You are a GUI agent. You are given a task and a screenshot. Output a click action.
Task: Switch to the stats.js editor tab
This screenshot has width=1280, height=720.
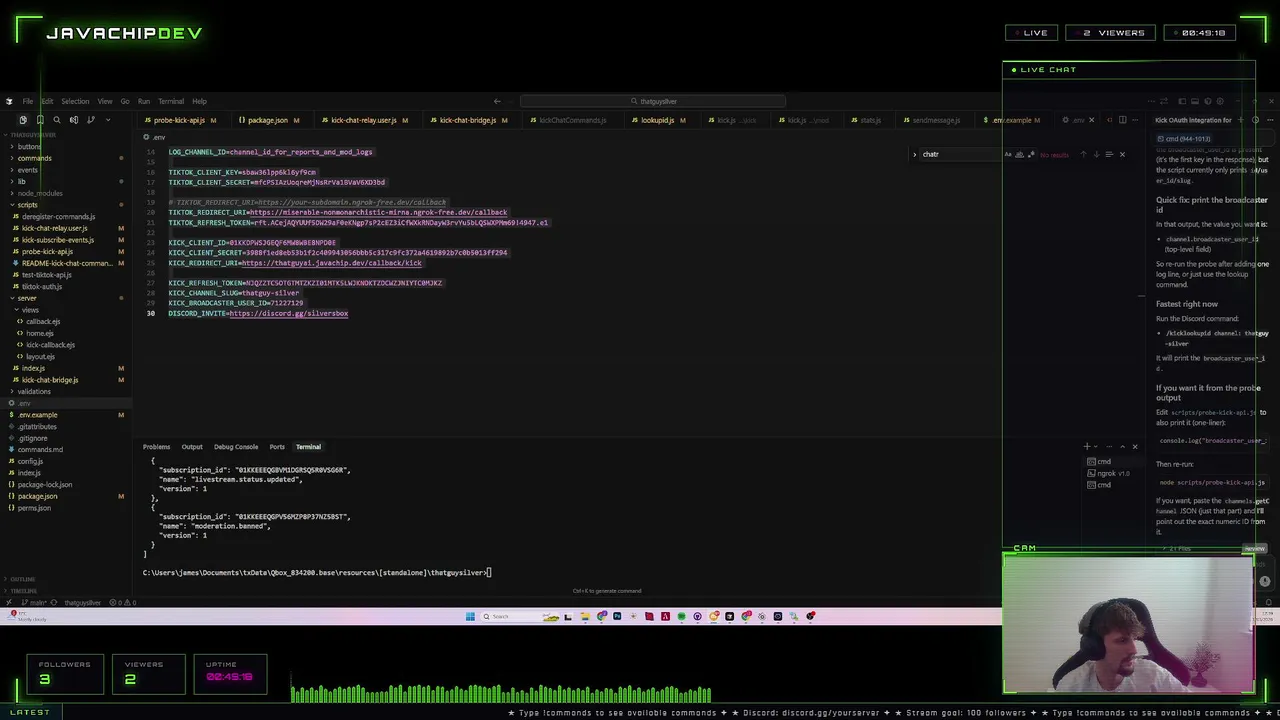871,120
